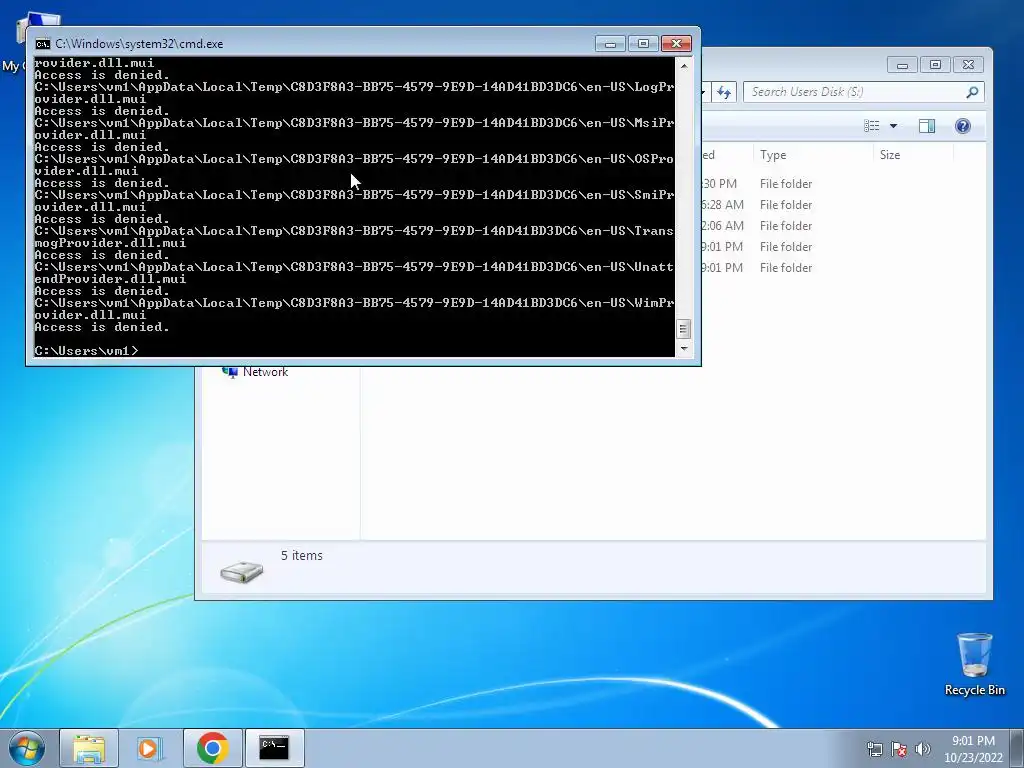
Task: Click the Explorer refresh button
Action: tap(724, 92)
